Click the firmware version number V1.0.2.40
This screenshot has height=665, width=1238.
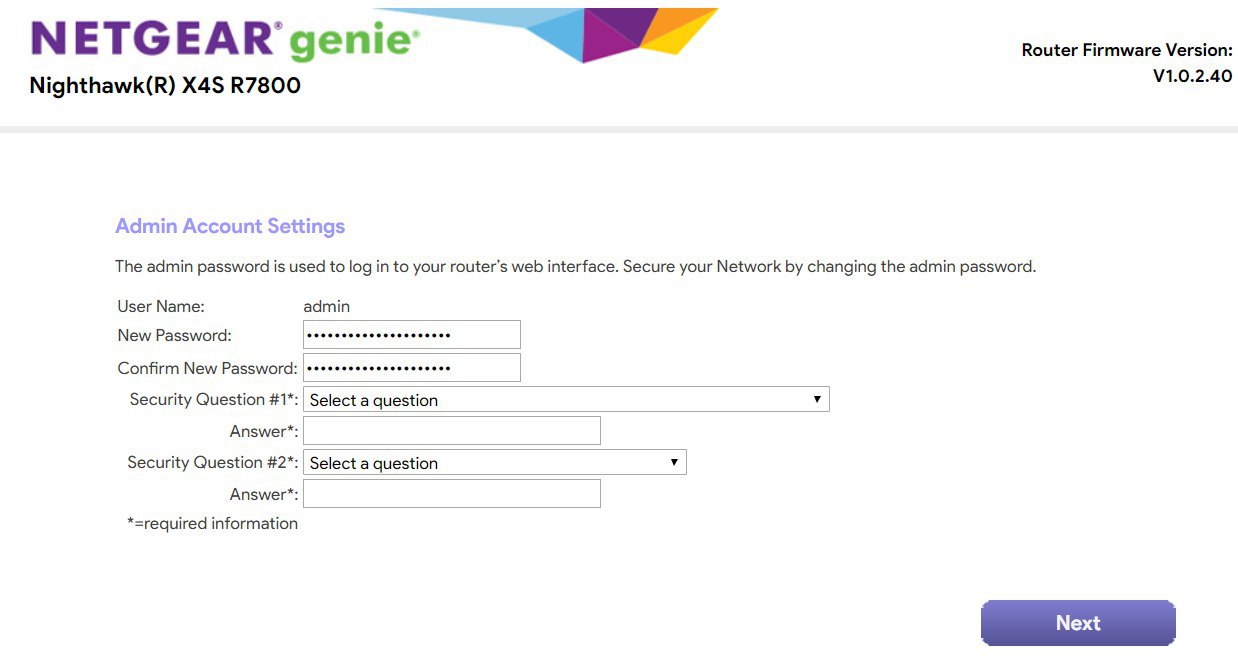(x=1192, y=76)
